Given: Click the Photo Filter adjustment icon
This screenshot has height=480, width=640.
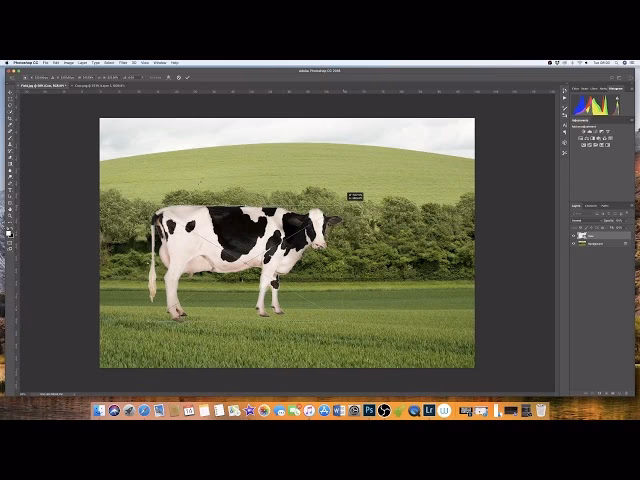Looking at the screenshot, I should [x=598, y=138].
